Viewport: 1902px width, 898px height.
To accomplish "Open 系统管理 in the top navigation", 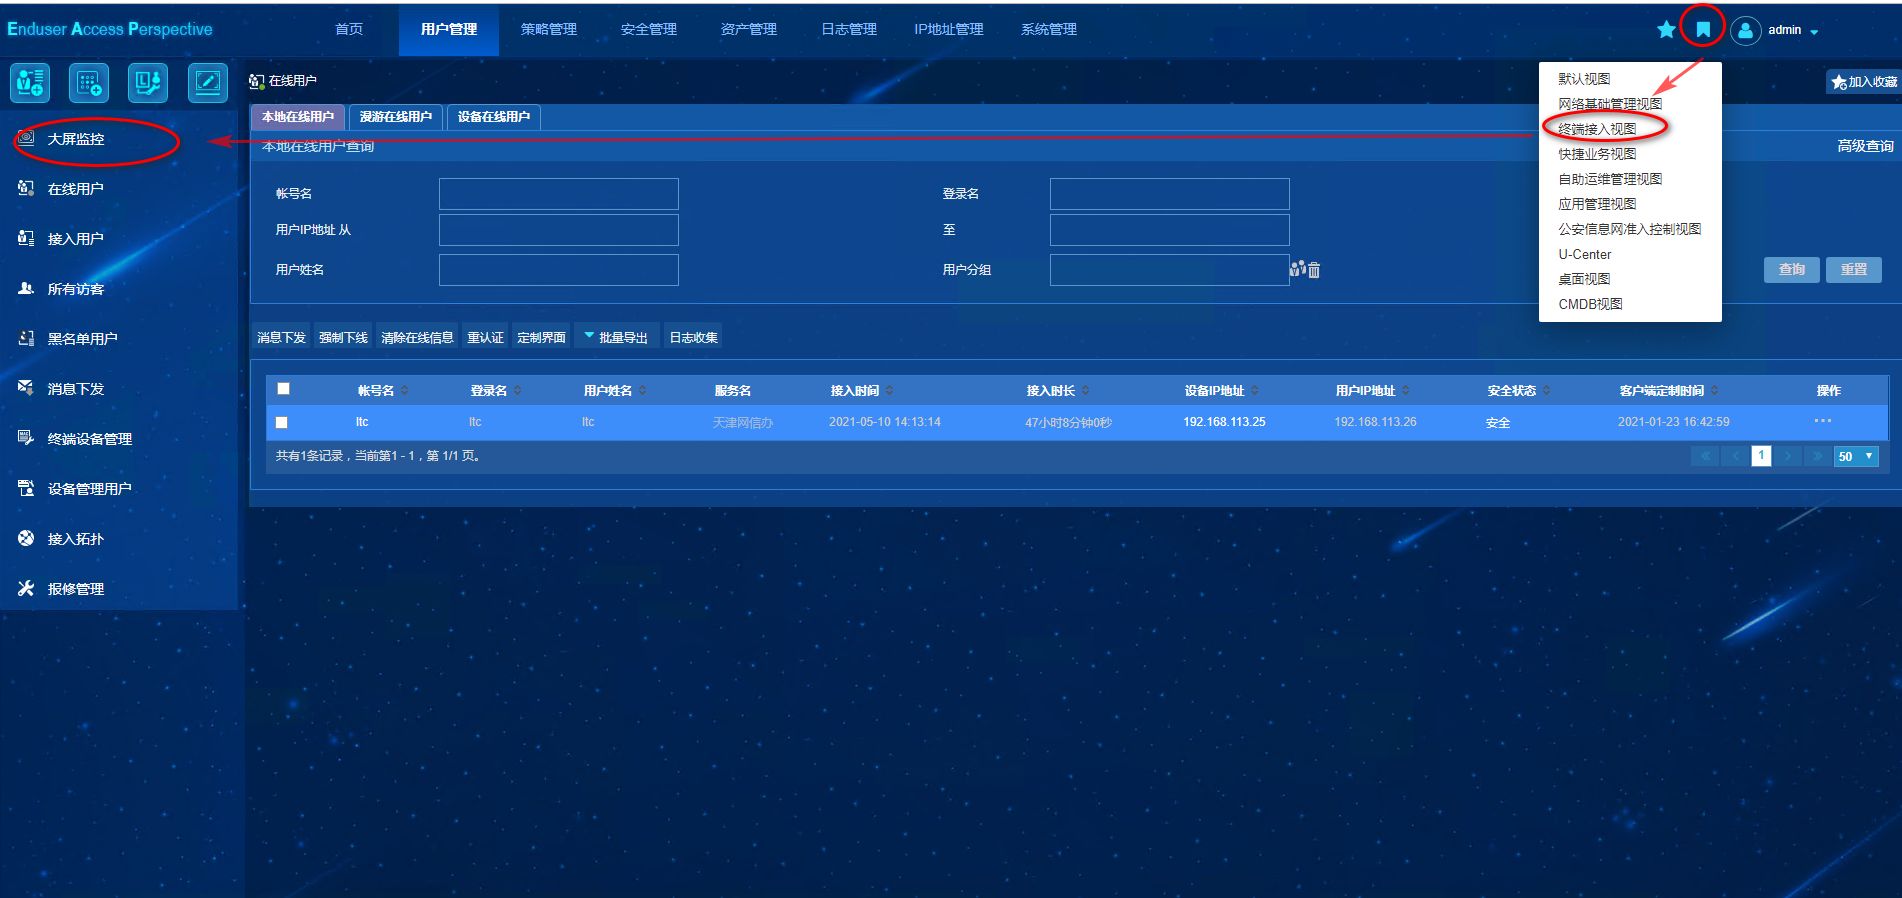I will [1049, 30].
